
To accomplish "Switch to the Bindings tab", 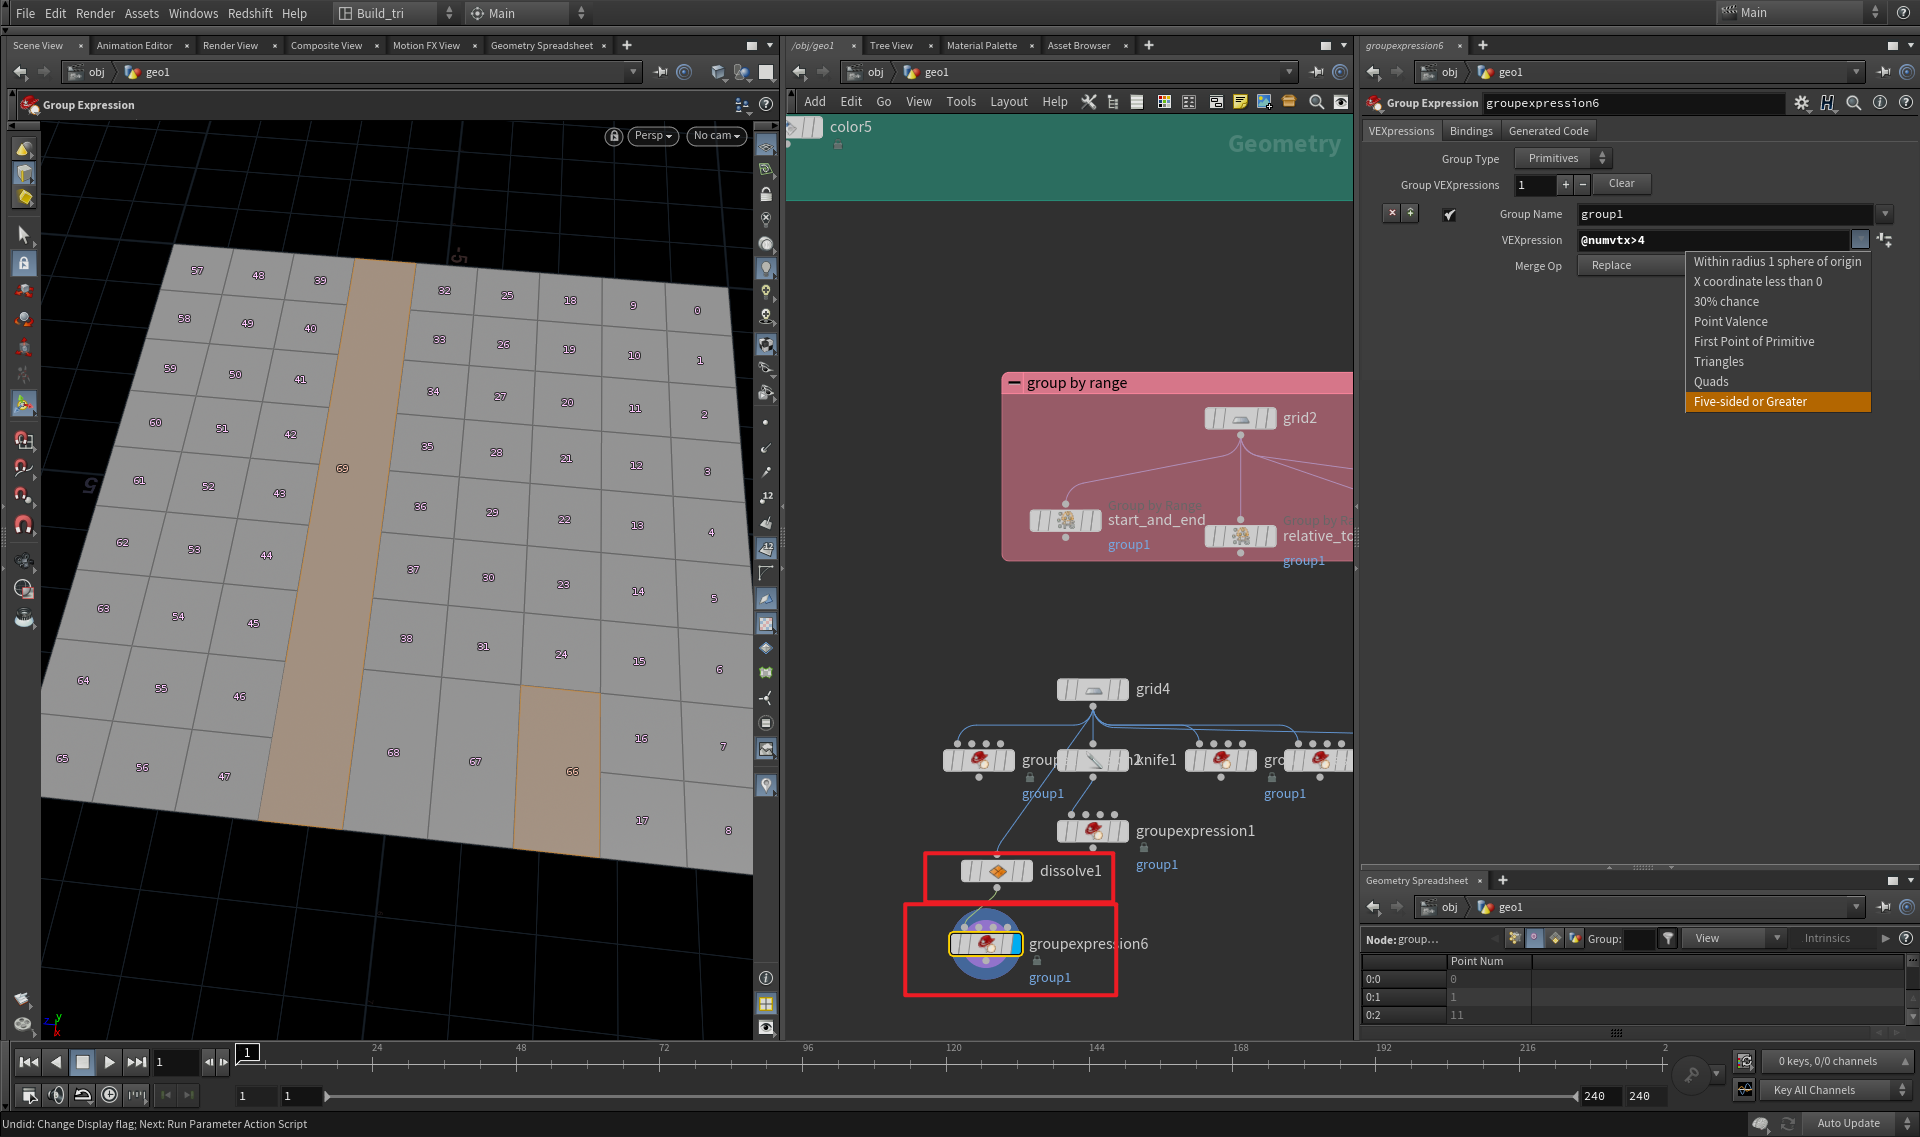I will pos(1470,130).
